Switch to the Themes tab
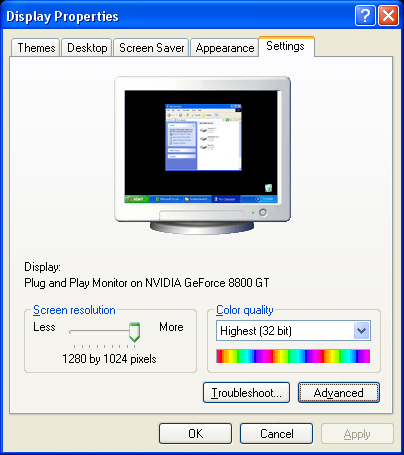 (x=36, y=48)
